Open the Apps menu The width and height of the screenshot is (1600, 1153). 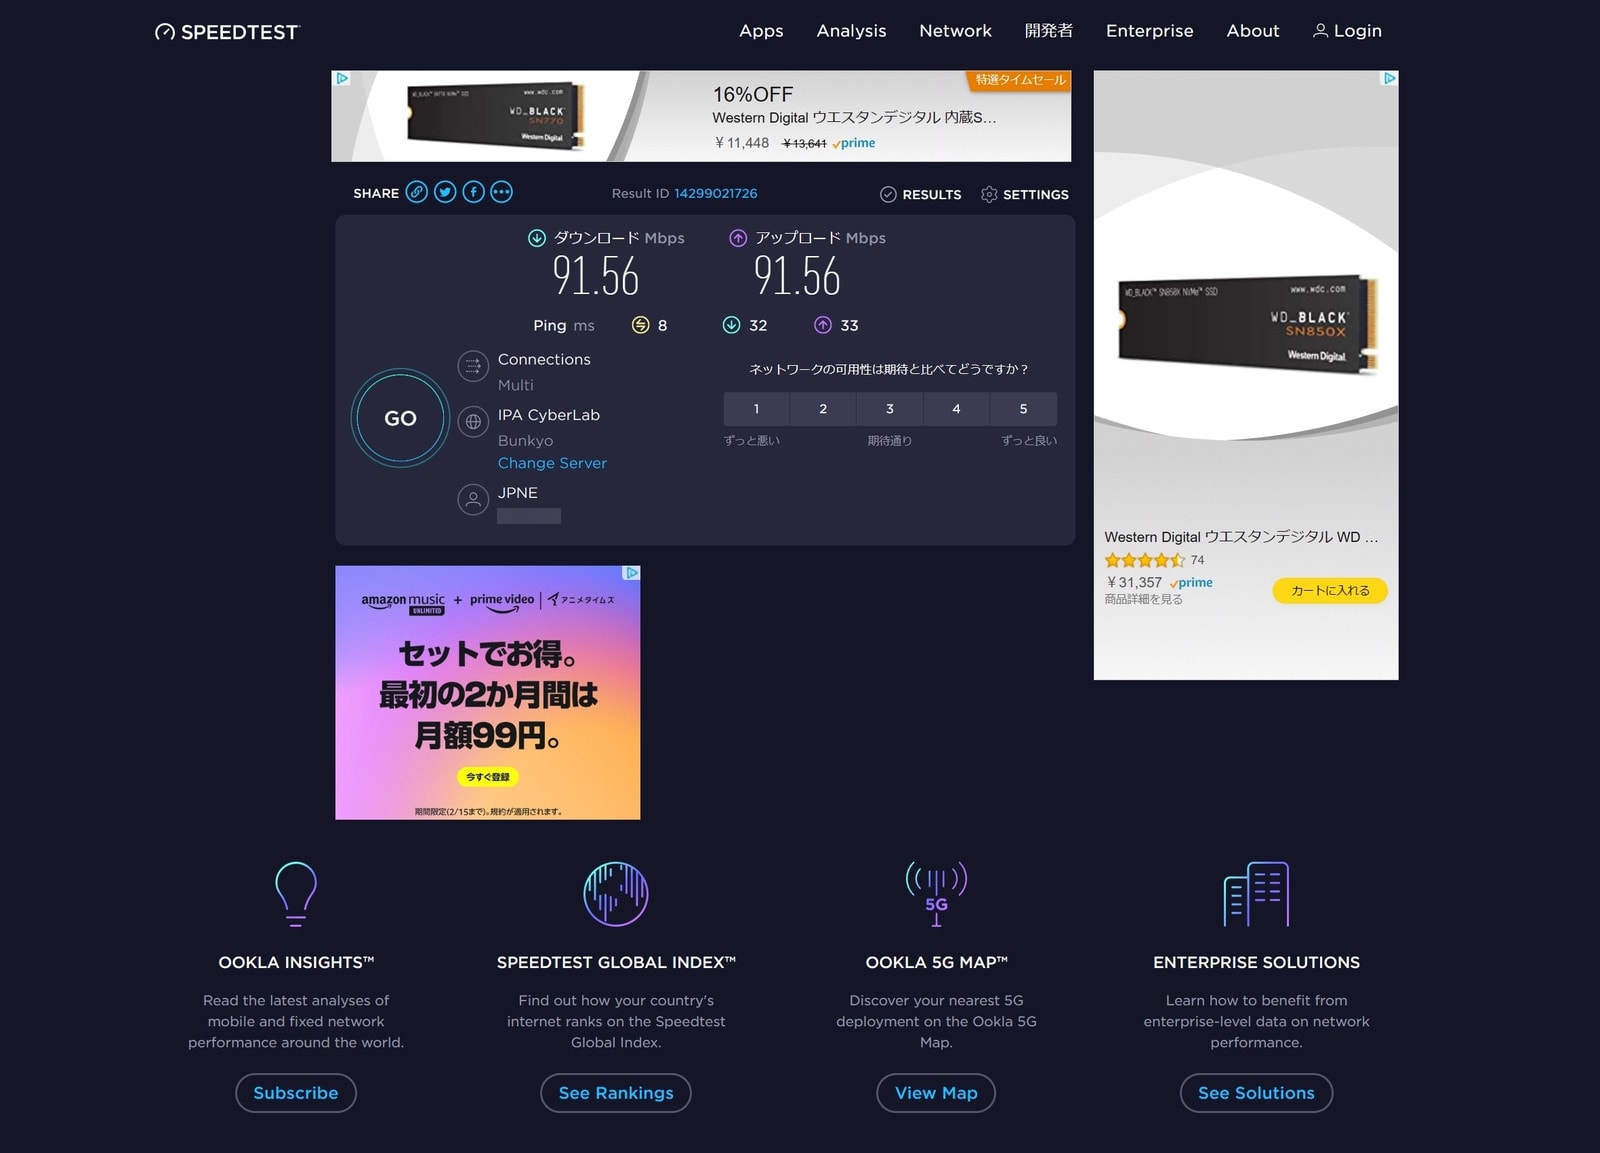[x=761, y=31]
